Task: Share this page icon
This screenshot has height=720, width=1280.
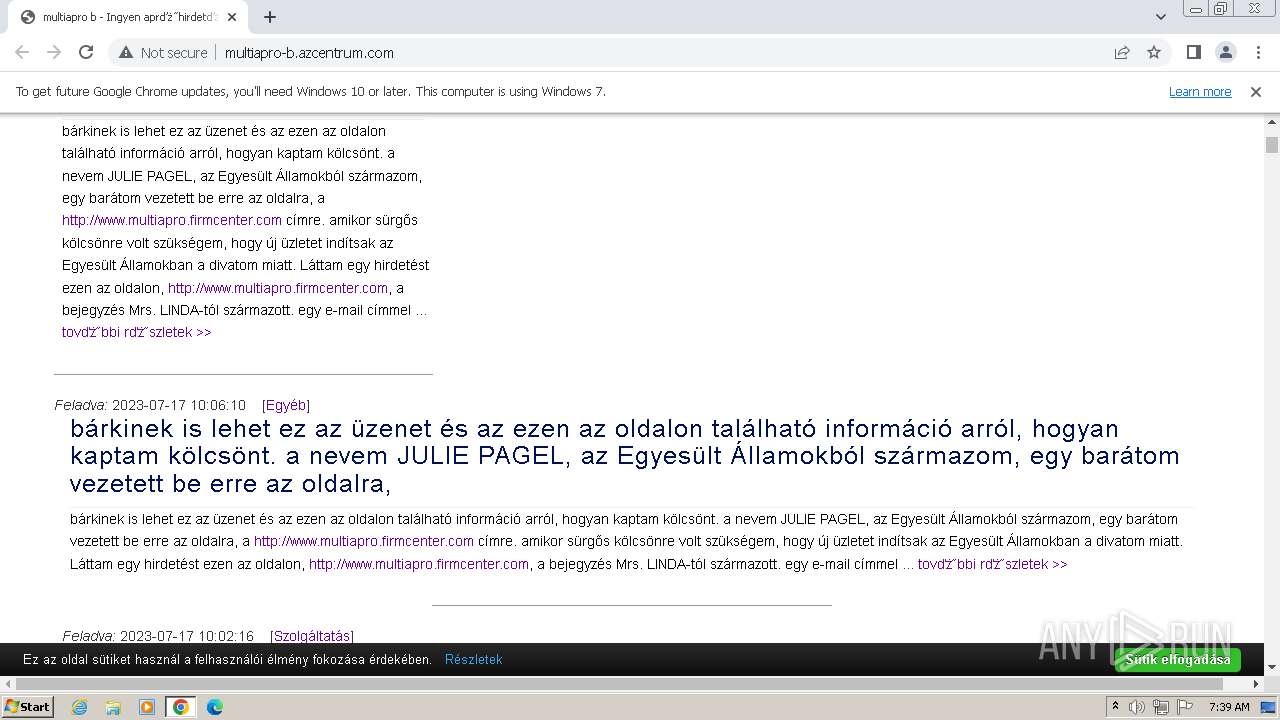Action: click(1122, 53)
